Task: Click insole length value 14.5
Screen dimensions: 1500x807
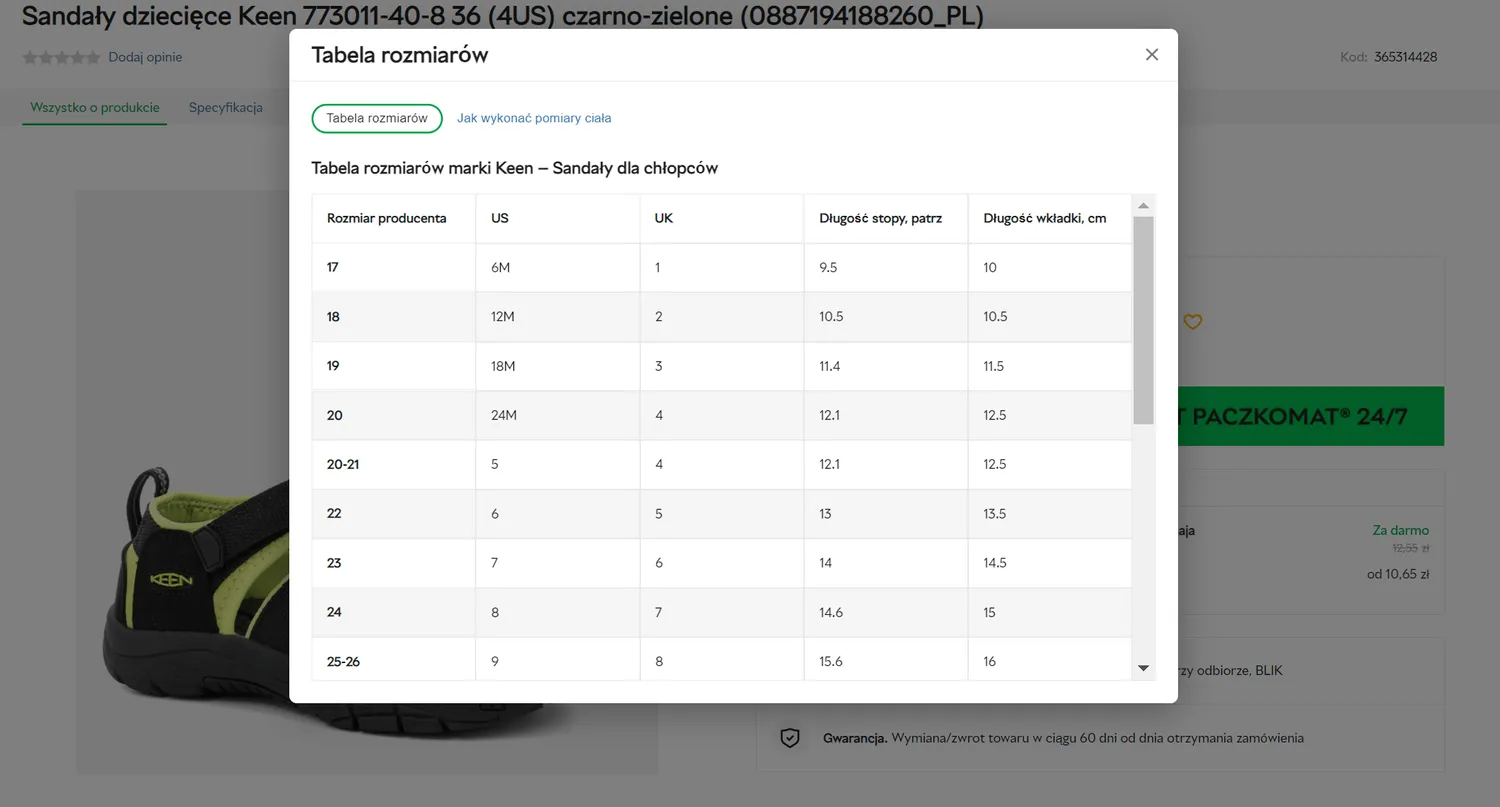Action: click(x=995, y=562)
